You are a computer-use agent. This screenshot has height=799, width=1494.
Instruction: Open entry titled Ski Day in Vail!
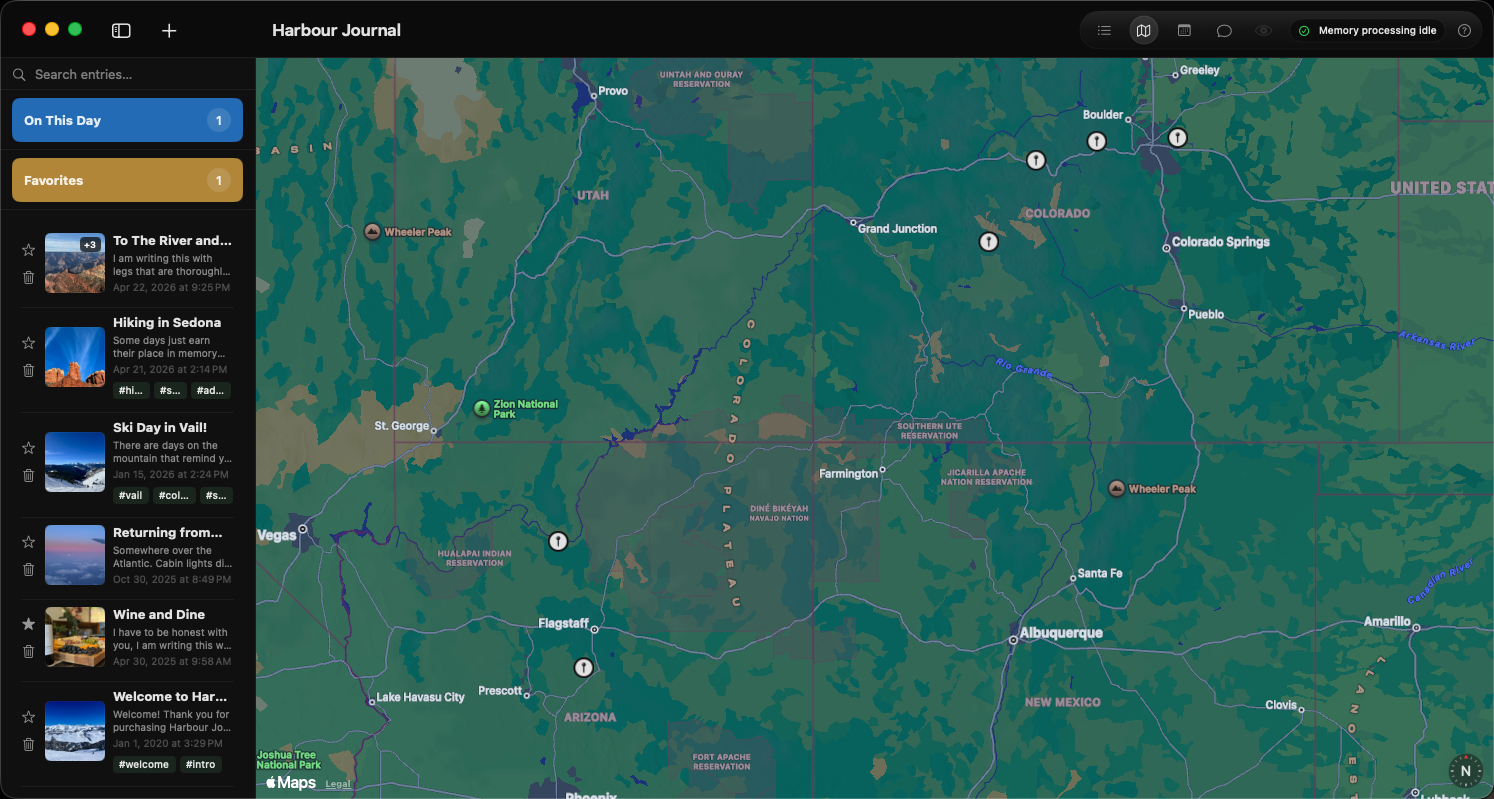coord(160,427)
